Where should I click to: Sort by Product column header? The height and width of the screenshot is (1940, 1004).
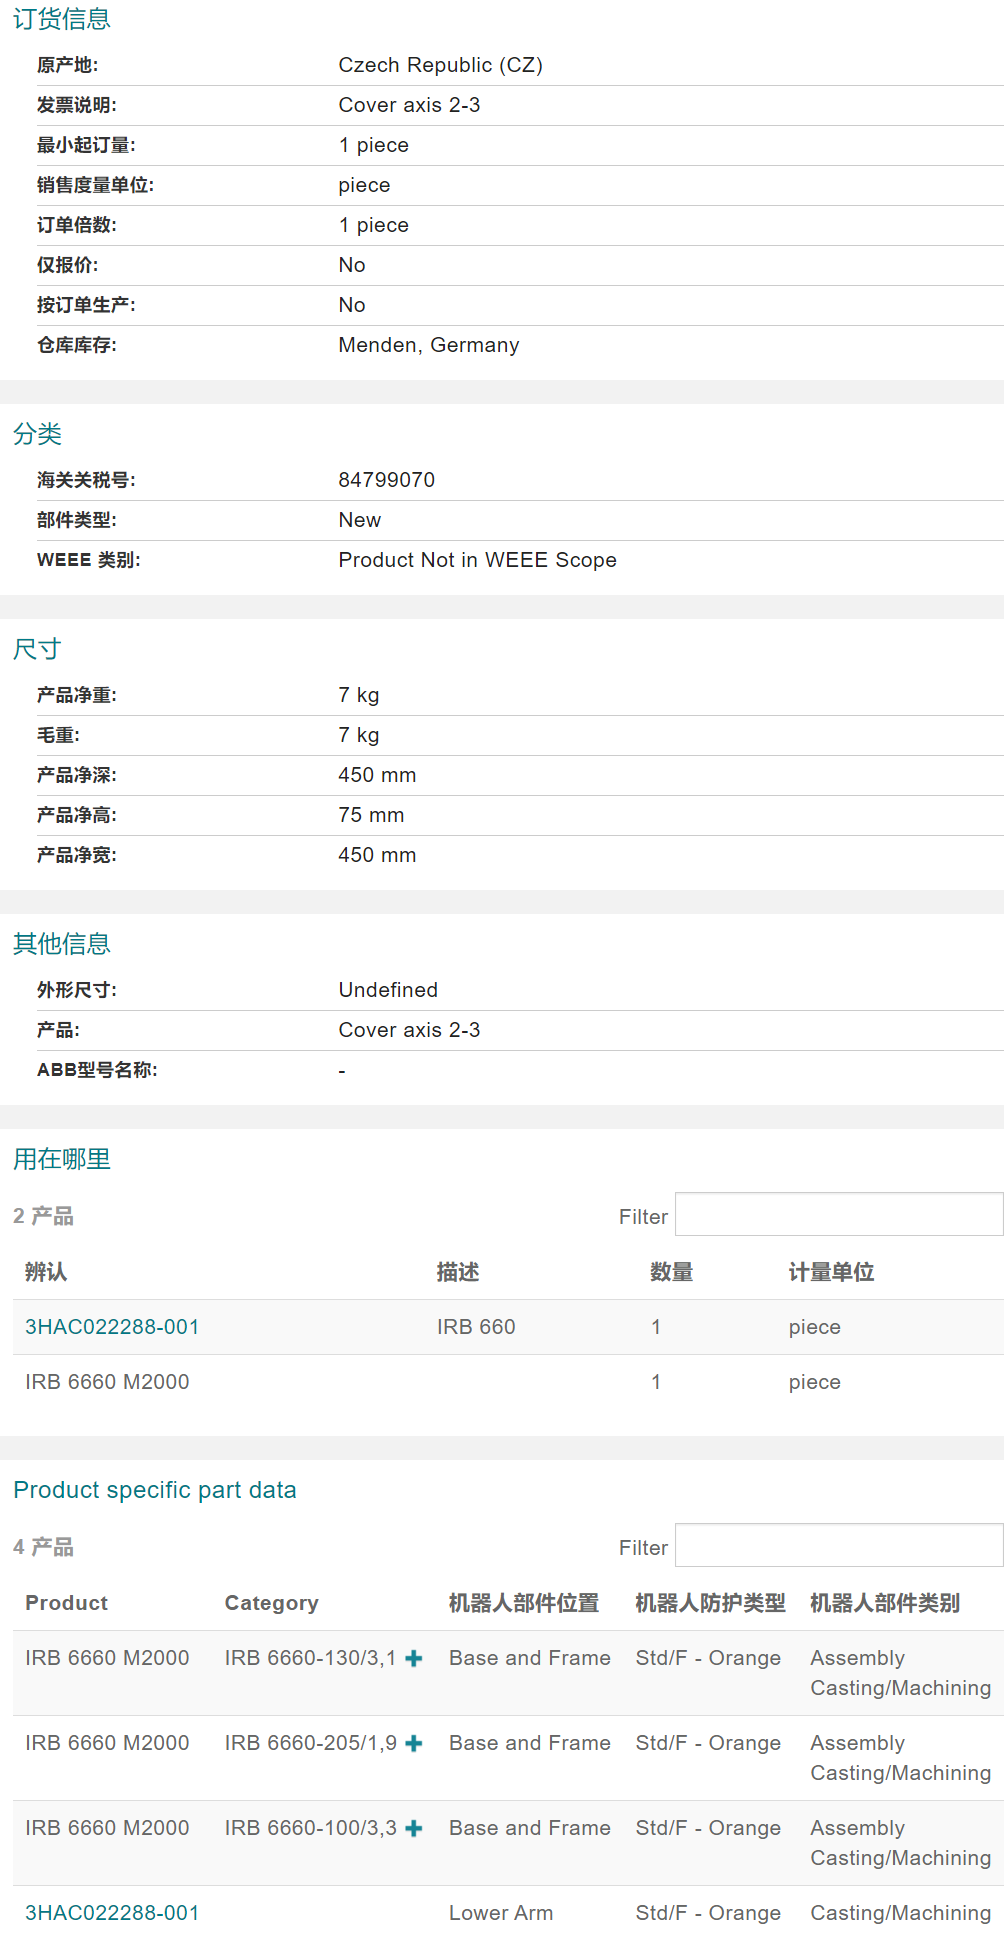coord(66,1603)
